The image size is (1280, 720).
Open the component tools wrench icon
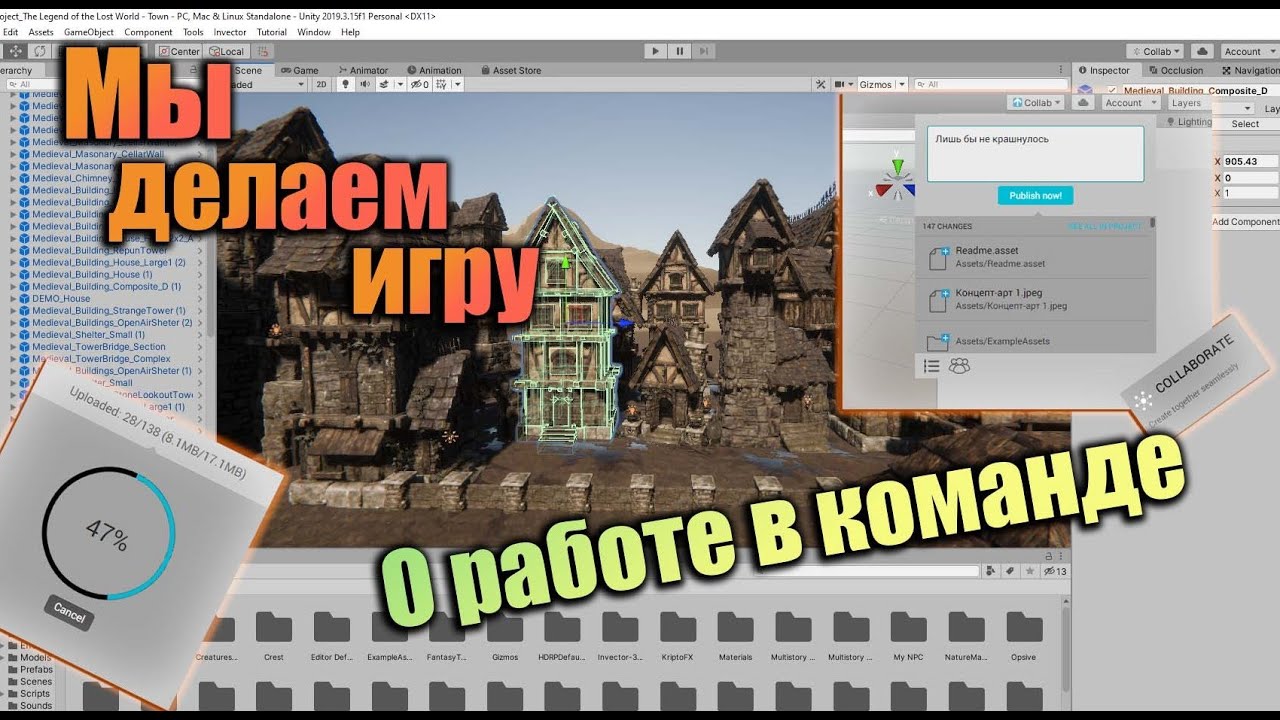[x=821, y=85]
